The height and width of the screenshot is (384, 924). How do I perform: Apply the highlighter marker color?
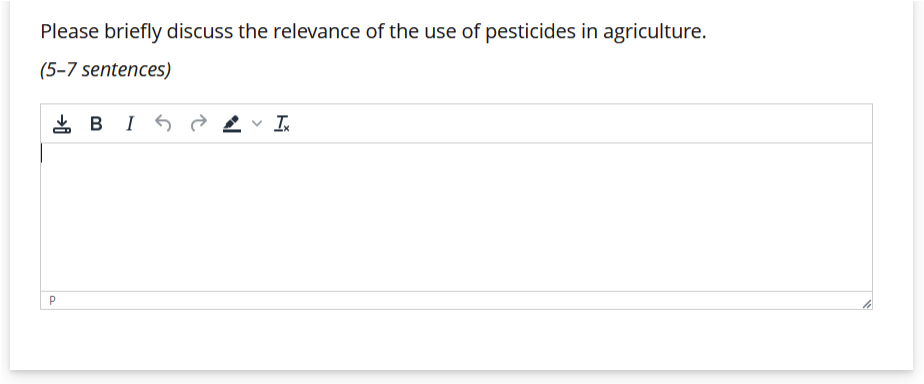[232, 124]
